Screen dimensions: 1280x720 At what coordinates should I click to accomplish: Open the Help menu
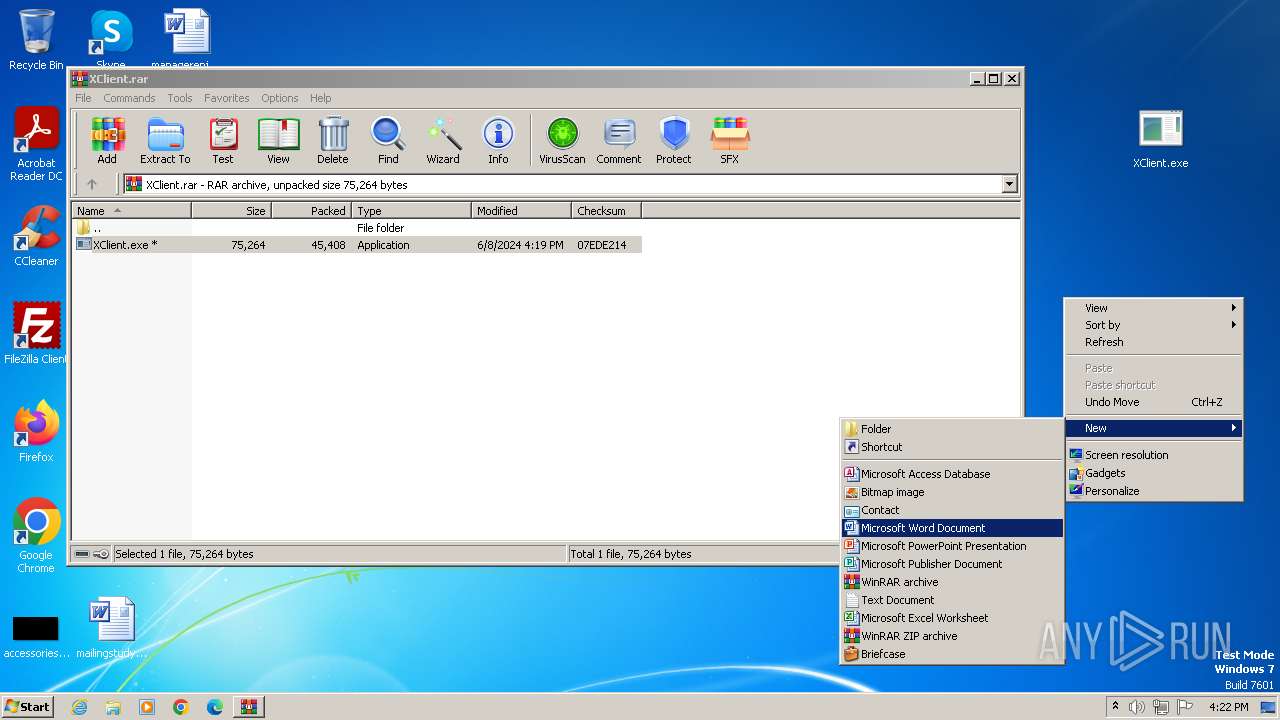click(320, 98)
